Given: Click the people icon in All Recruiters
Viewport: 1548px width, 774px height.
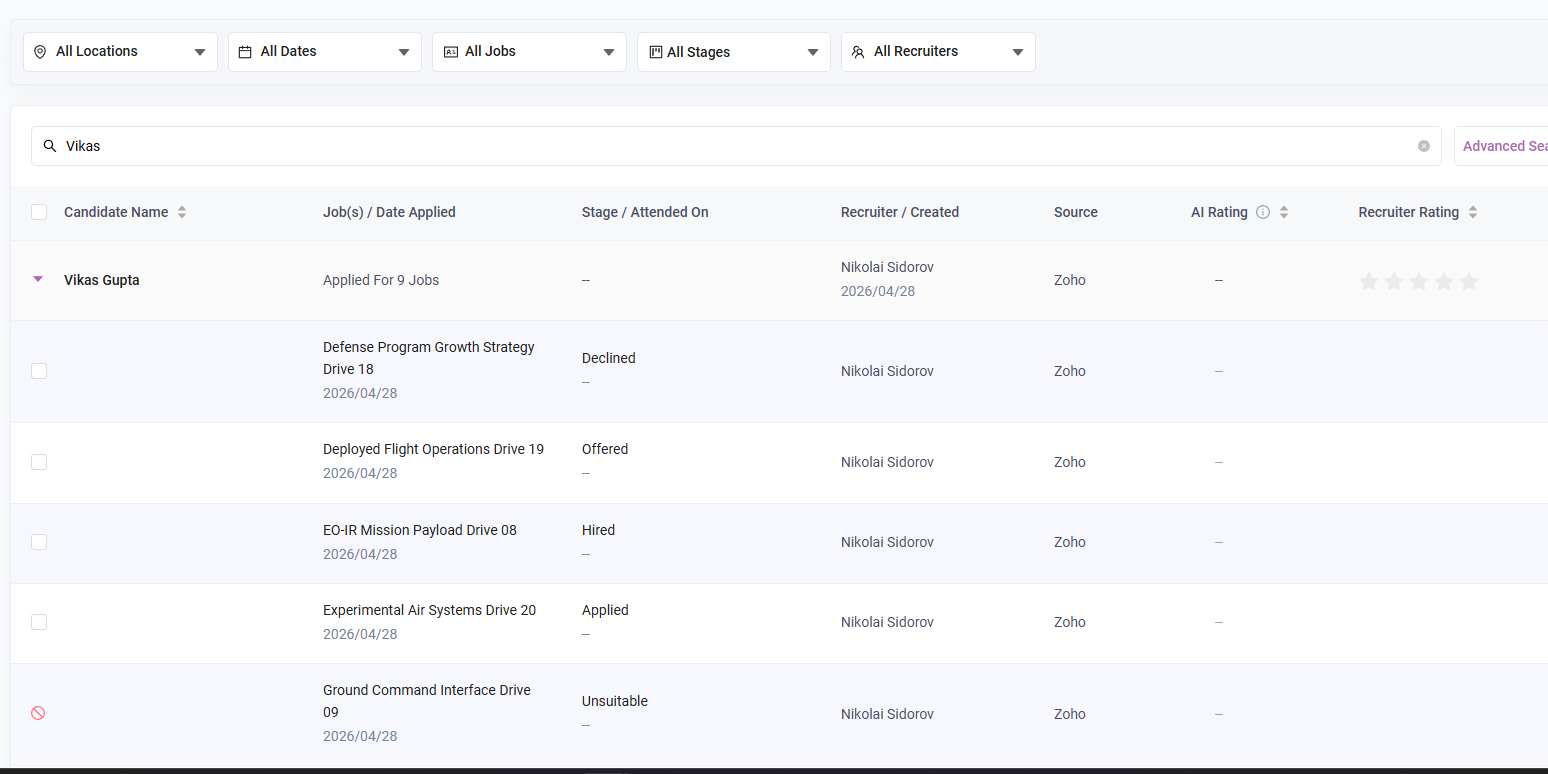Looking at the screenshot, I should (858, 52).
